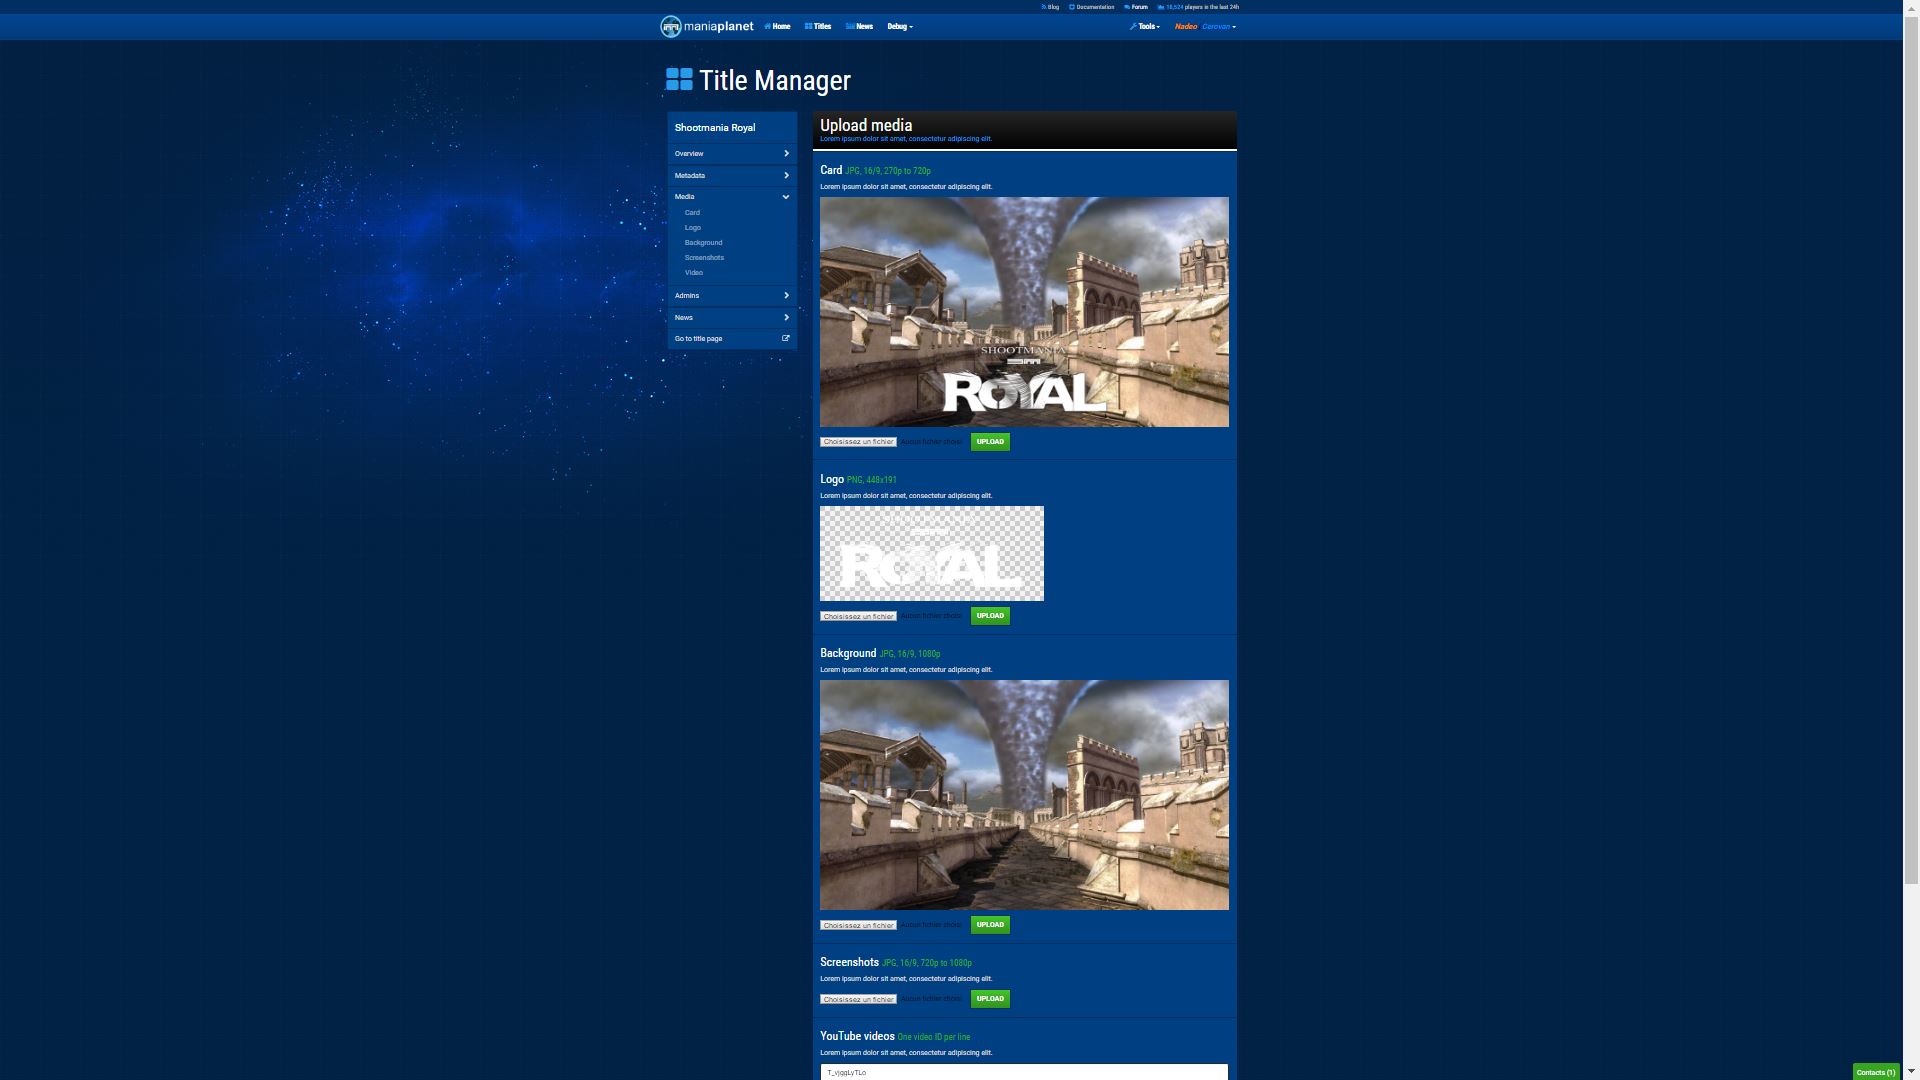1920x1080 pixels.
Task: Expand sidebar News with its chevron
Action: point(786,318)
